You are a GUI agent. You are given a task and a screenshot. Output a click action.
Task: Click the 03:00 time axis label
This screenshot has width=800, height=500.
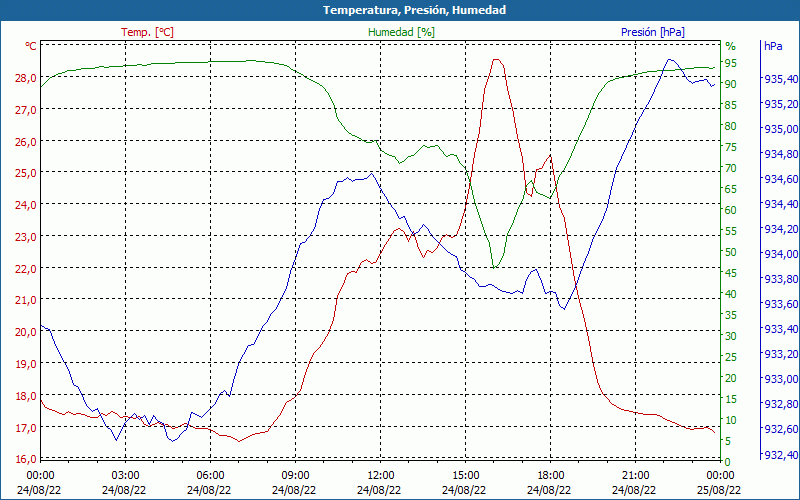tap(125, 476)
